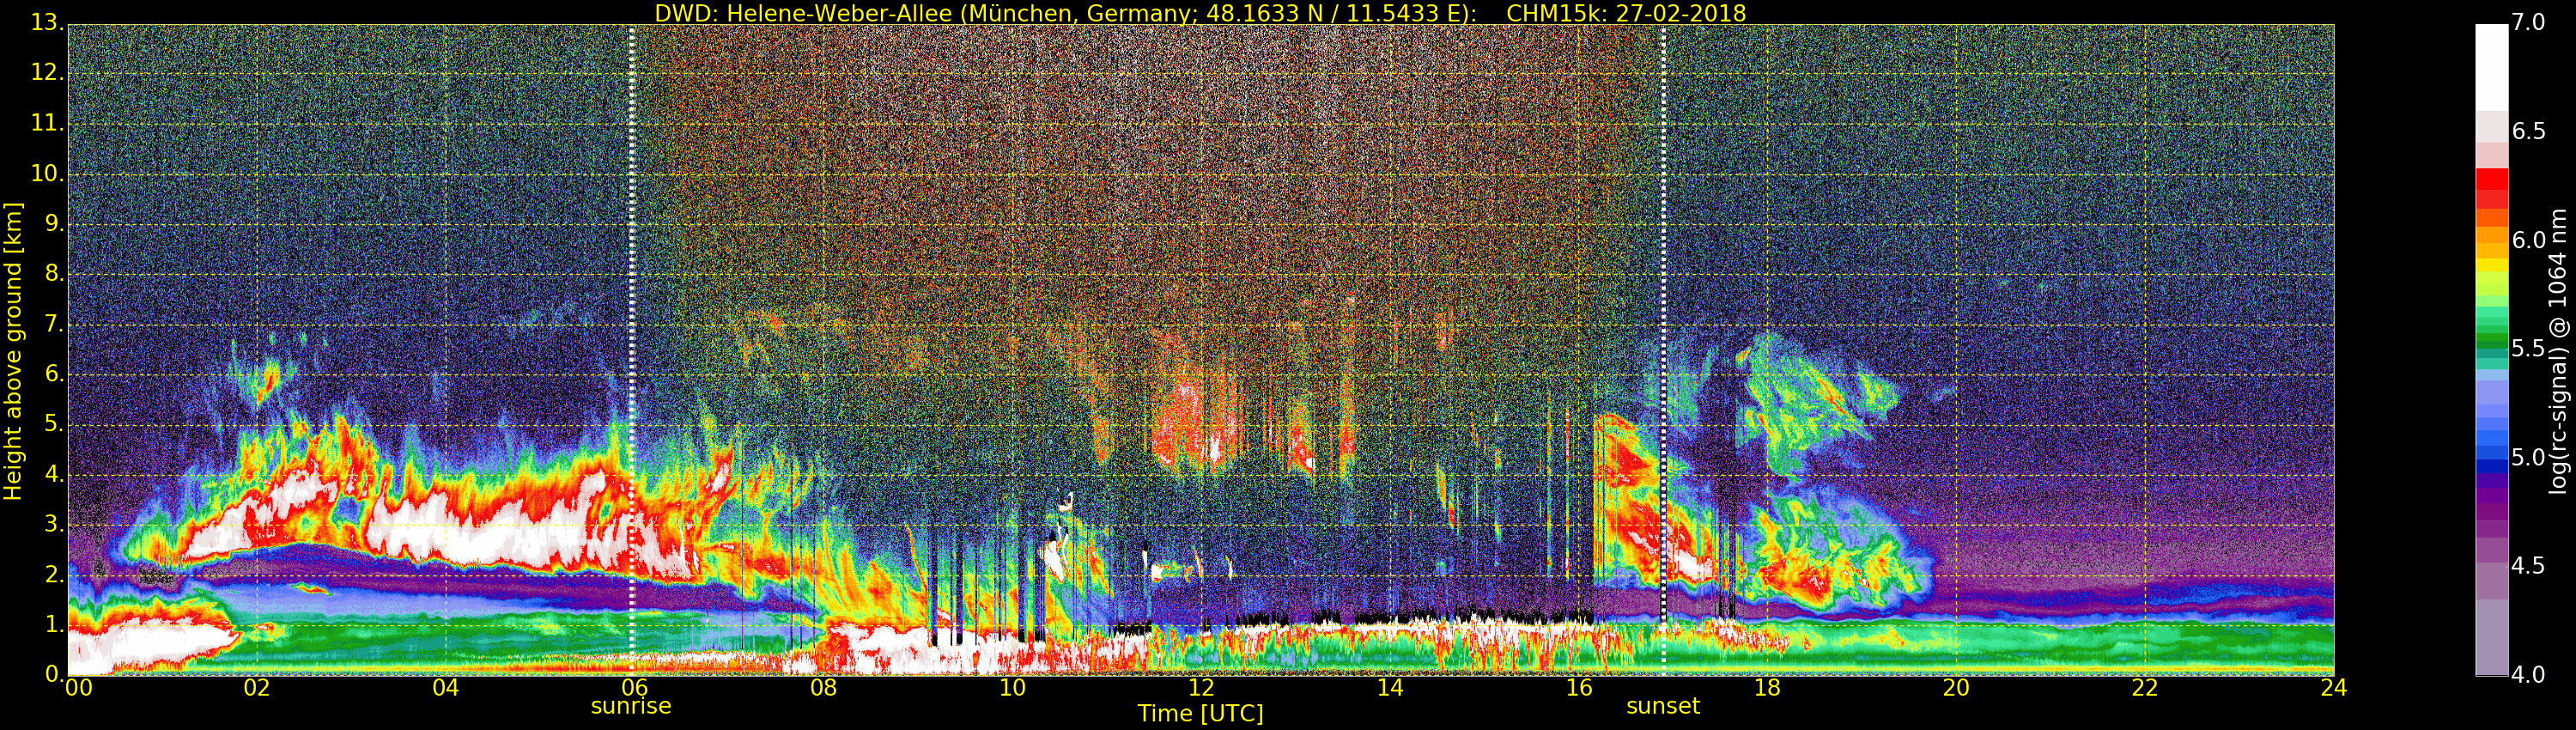Click the y-axis tick label '3.'

coord(55,524)
